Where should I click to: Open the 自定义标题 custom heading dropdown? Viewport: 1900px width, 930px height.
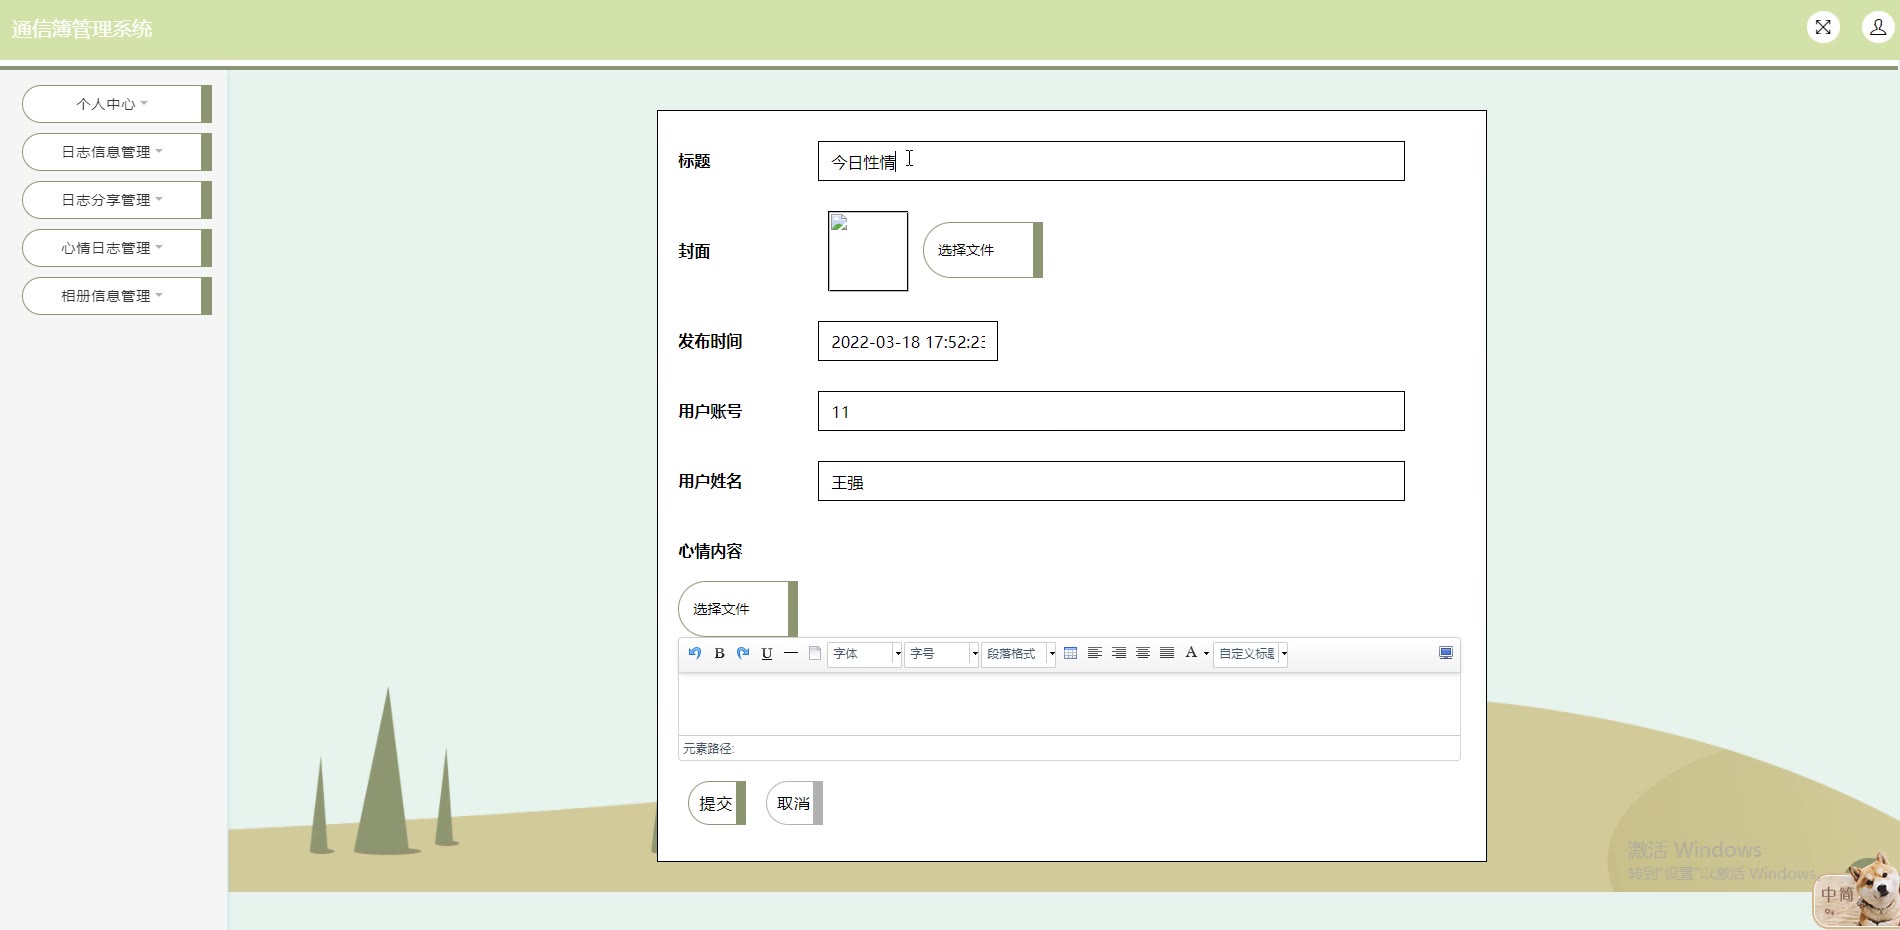1250,654
